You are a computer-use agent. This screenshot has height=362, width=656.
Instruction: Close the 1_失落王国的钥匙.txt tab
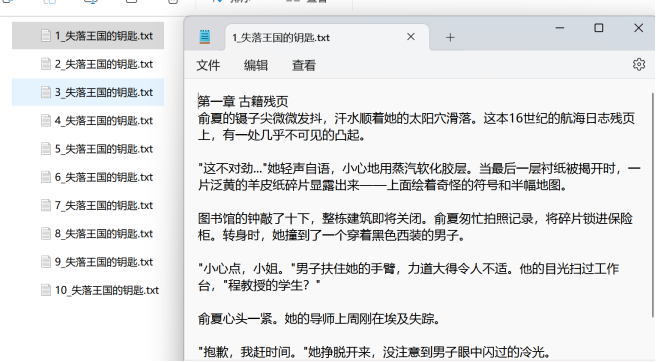tap(411, 37)
